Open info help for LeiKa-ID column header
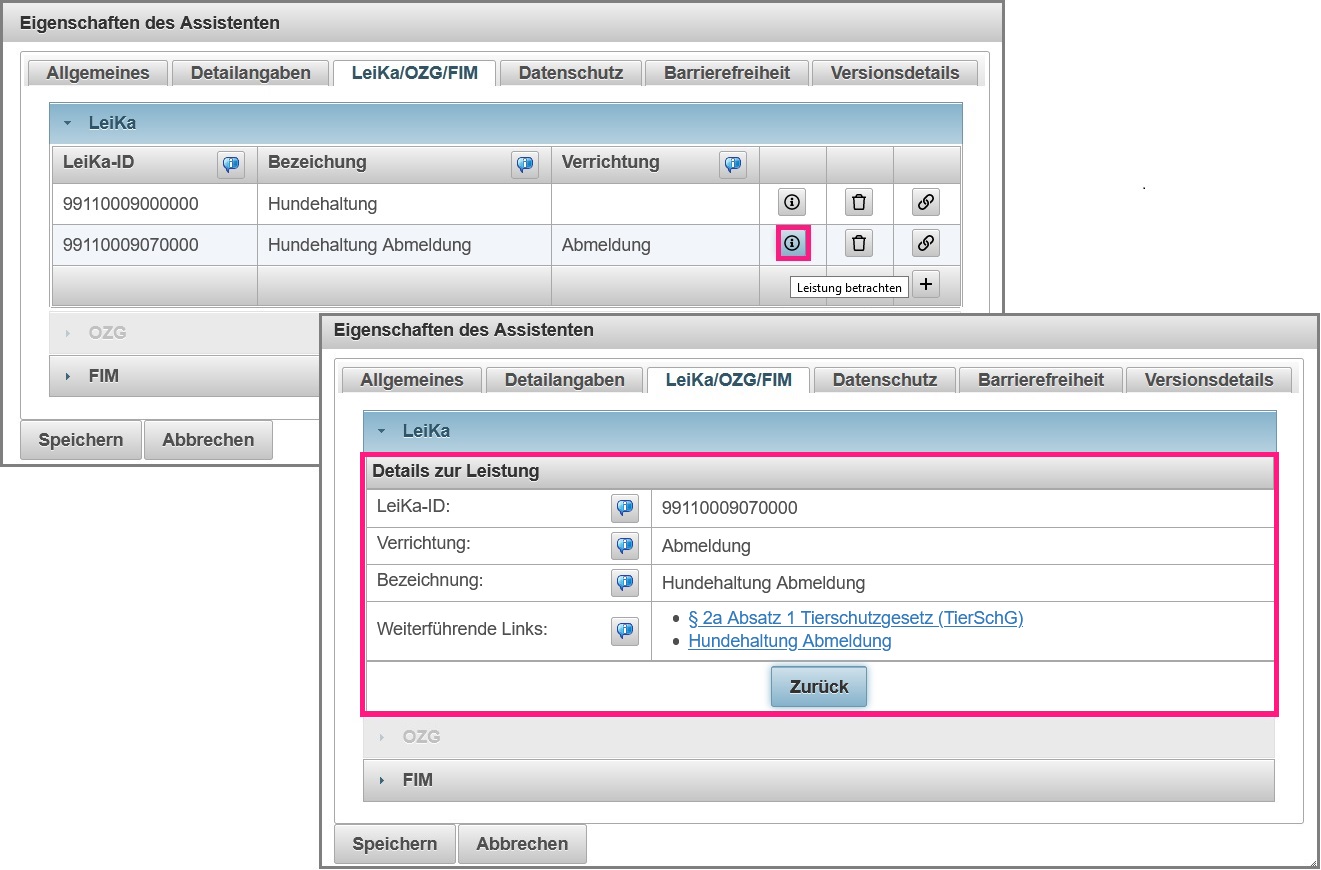The width and height of the screenshot is (1321, 870). (x=231, y=165)
